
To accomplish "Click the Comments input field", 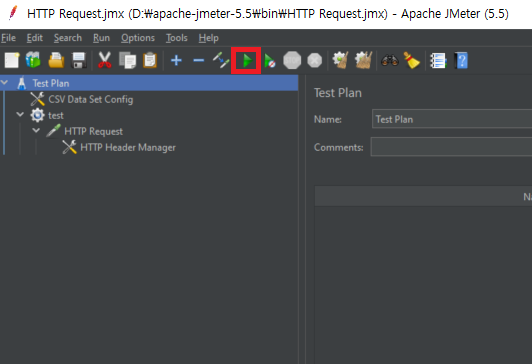I will [x=451, y=147].
